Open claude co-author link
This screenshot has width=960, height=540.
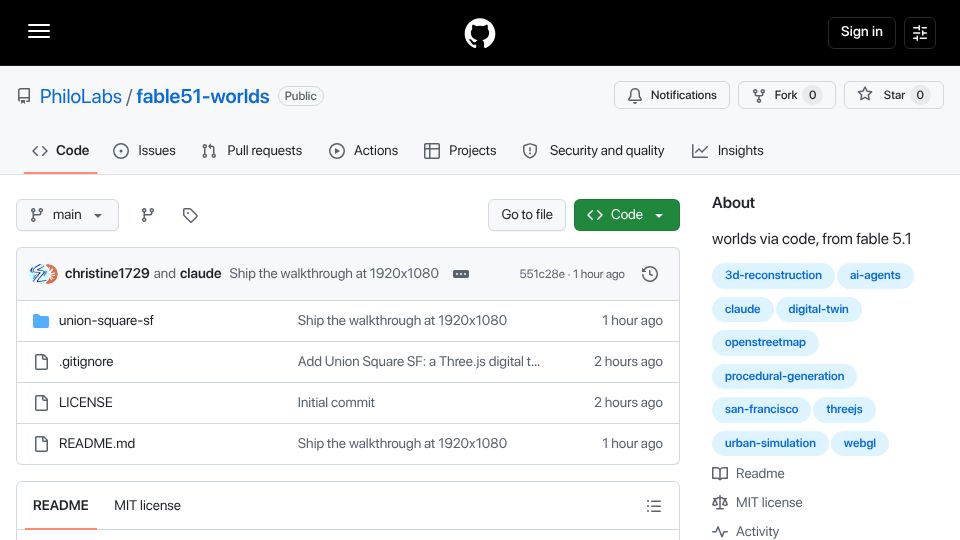[200, 274]
